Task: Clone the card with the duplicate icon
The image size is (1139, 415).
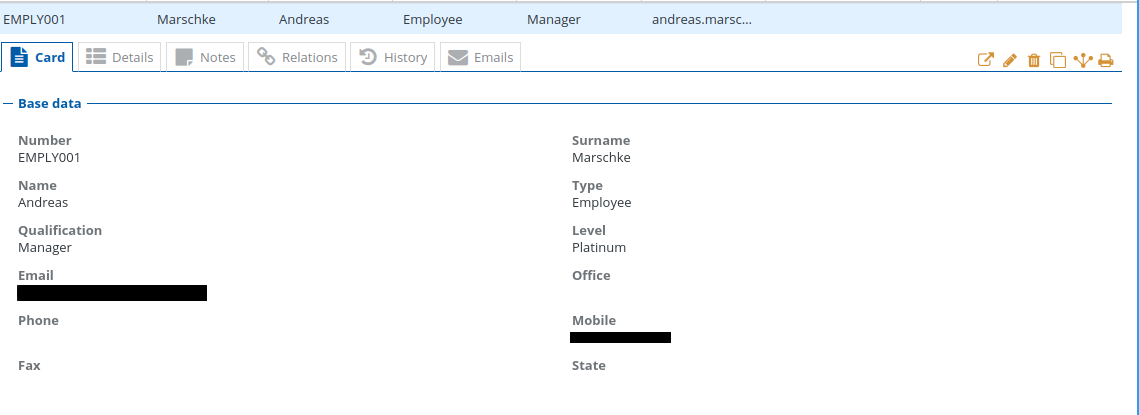Action: click(1058, 60)
